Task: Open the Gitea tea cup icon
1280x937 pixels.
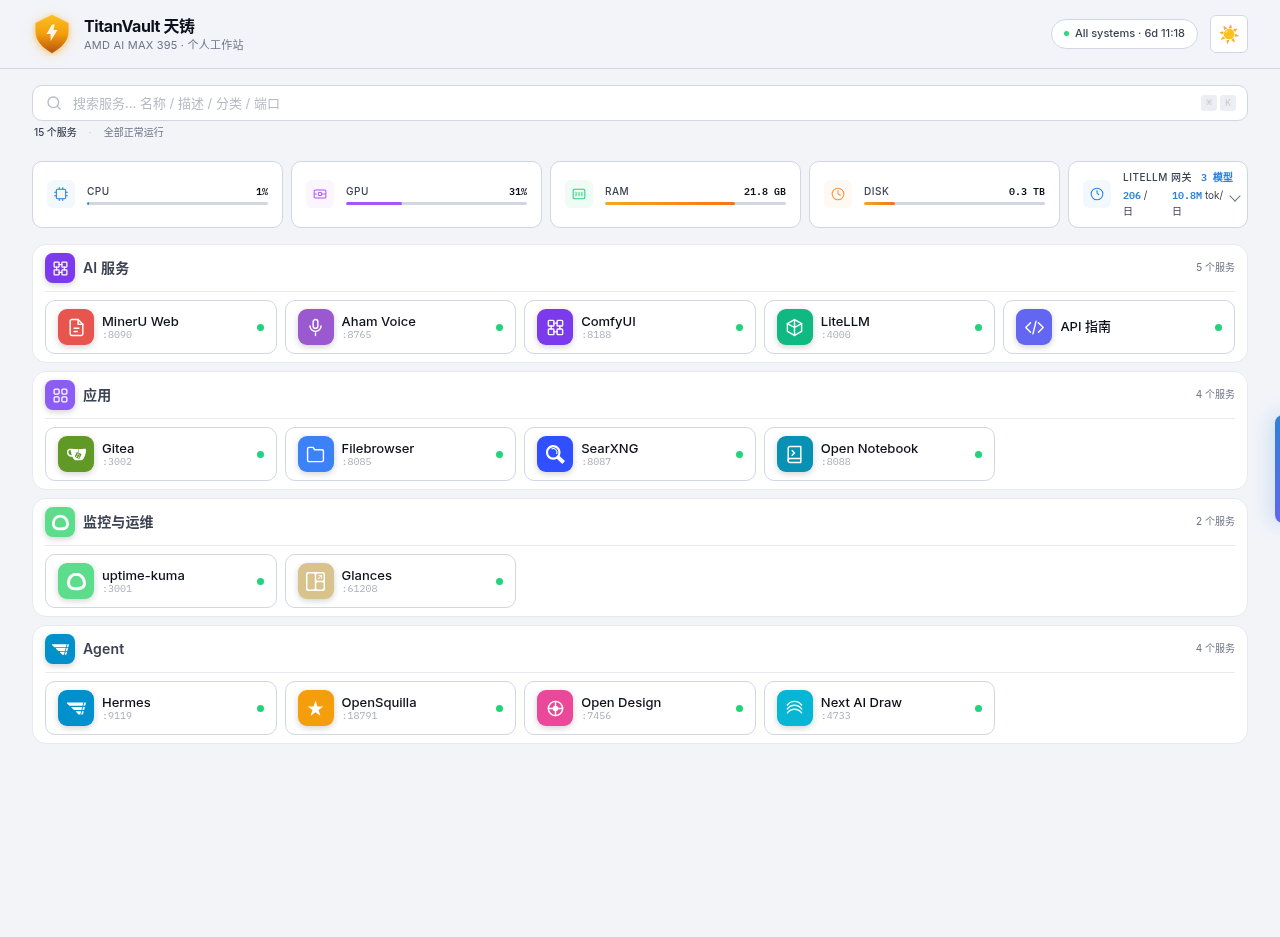Action: pos(76,454)
